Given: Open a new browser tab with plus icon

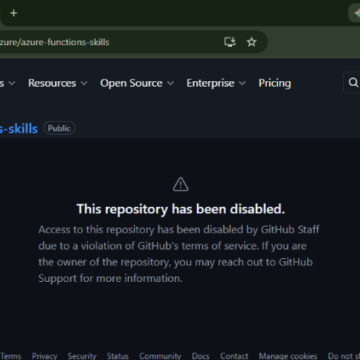Looking at the screenshot, I should tap(13, 13).
